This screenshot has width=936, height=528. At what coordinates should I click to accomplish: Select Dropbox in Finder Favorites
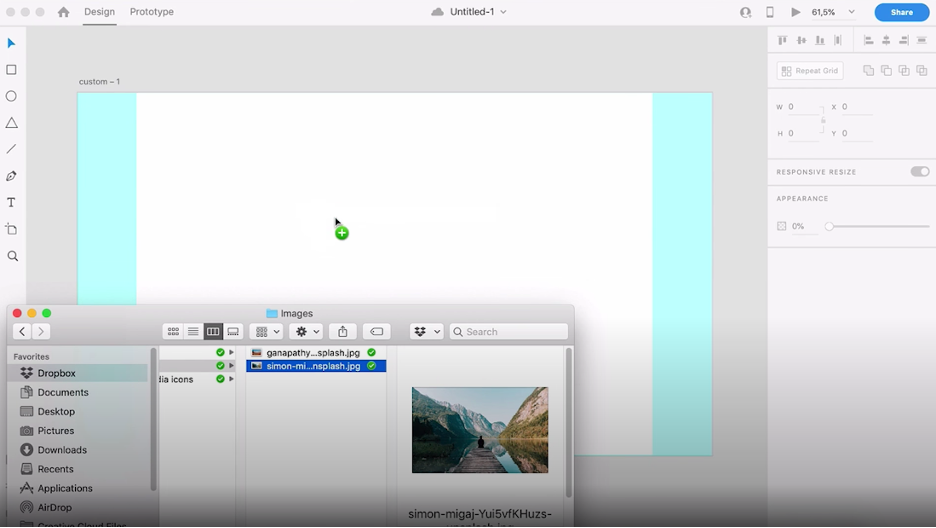pyautogui.click(x=79, y=373)
